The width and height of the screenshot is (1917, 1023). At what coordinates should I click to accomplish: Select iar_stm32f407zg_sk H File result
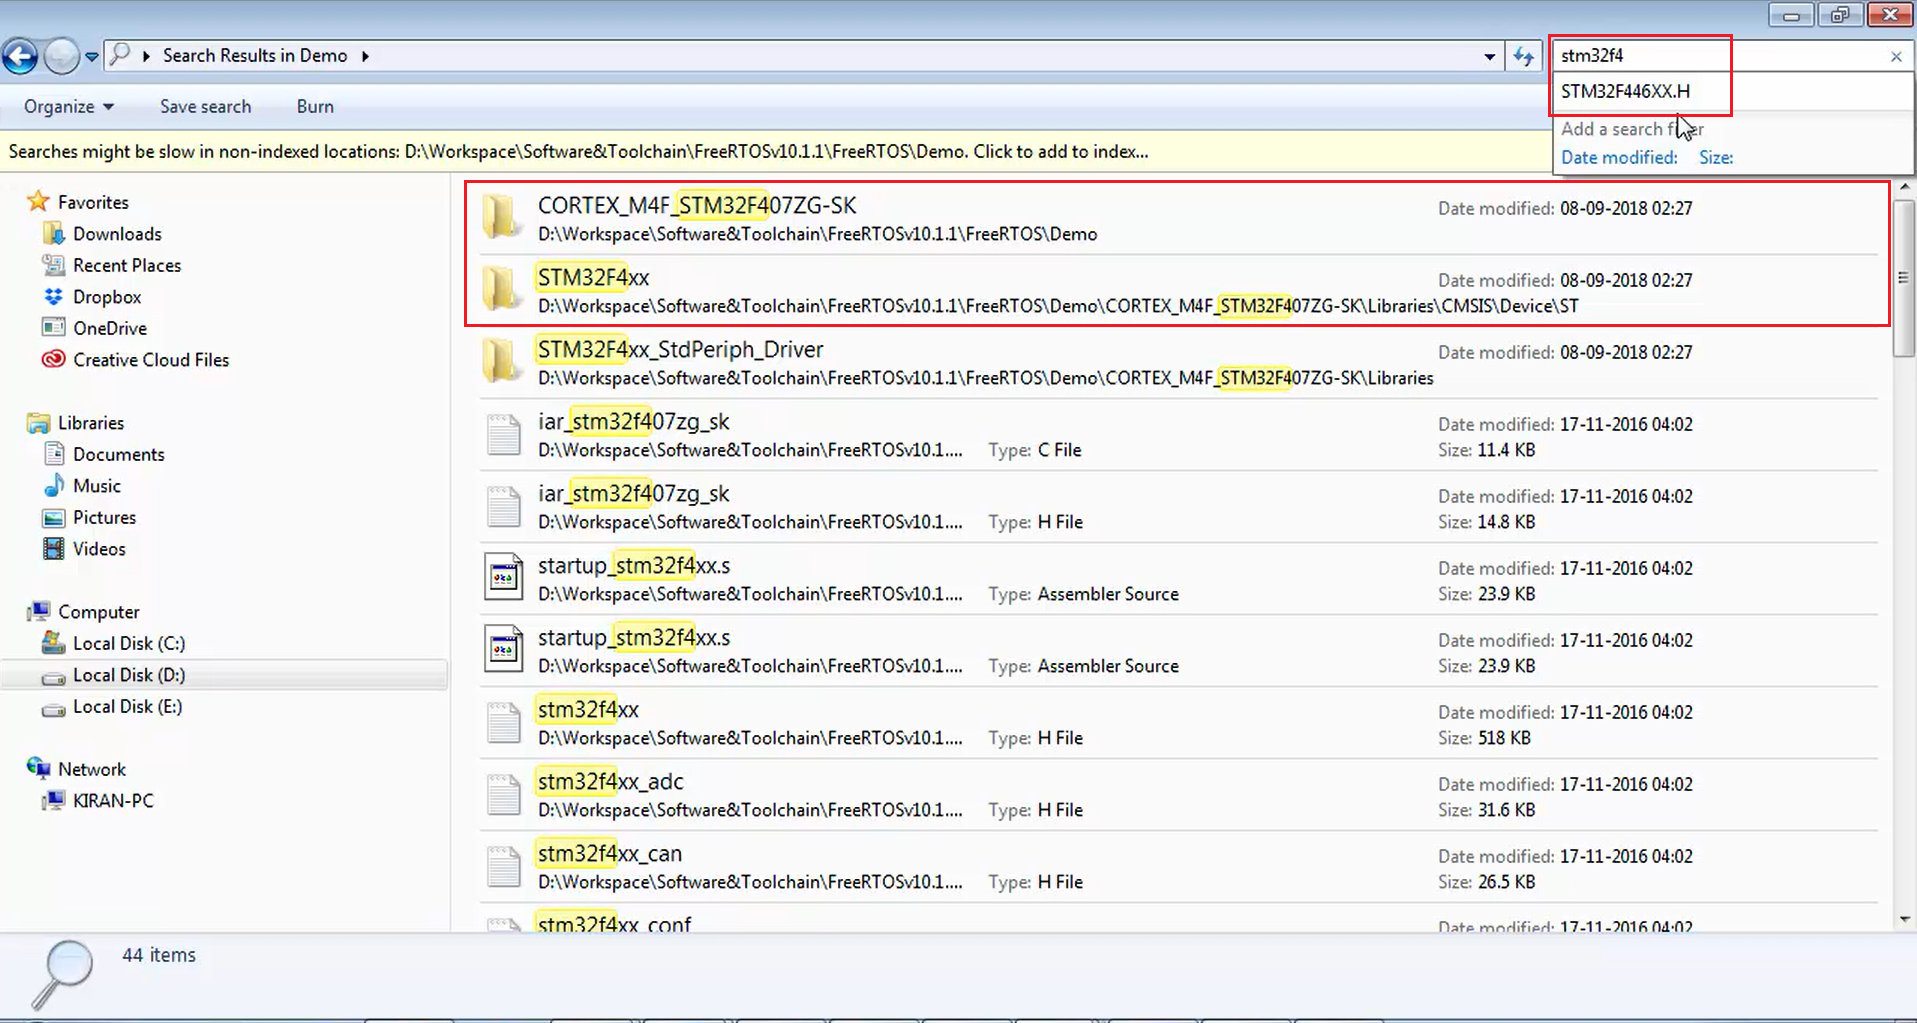click(x=1178, y=507)
